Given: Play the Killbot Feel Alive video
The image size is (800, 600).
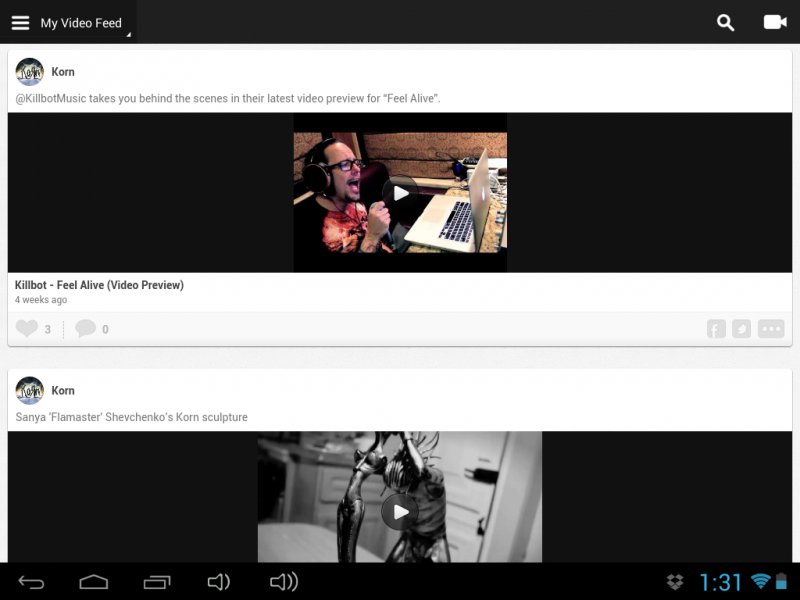Looking at the screenshot, I should 401,193.
